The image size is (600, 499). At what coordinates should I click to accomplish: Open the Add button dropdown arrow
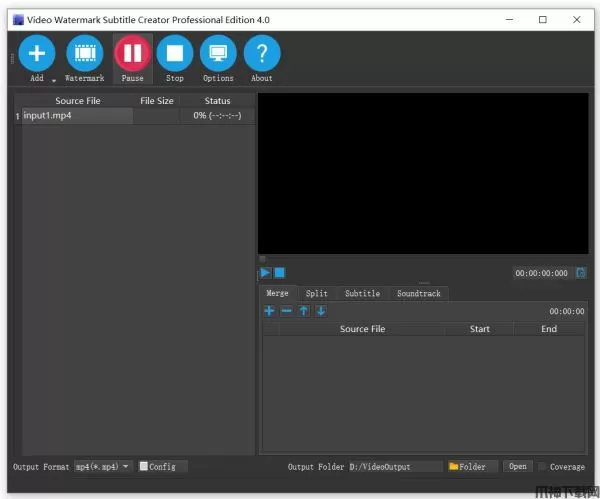53,79
